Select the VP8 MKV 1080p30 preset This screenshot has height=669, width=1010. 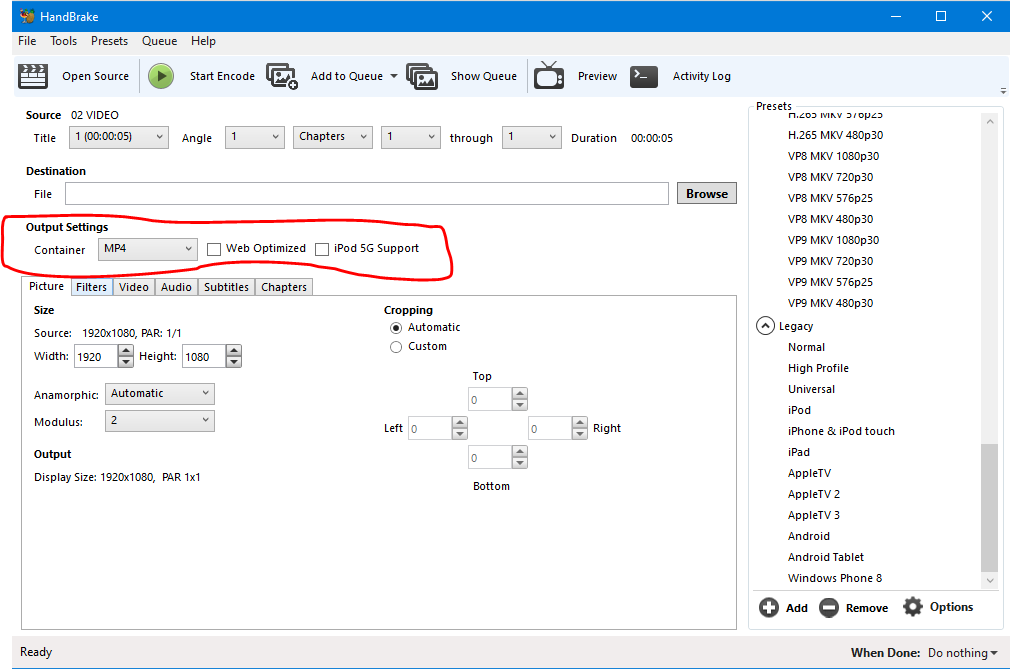[x=834, y=156]
